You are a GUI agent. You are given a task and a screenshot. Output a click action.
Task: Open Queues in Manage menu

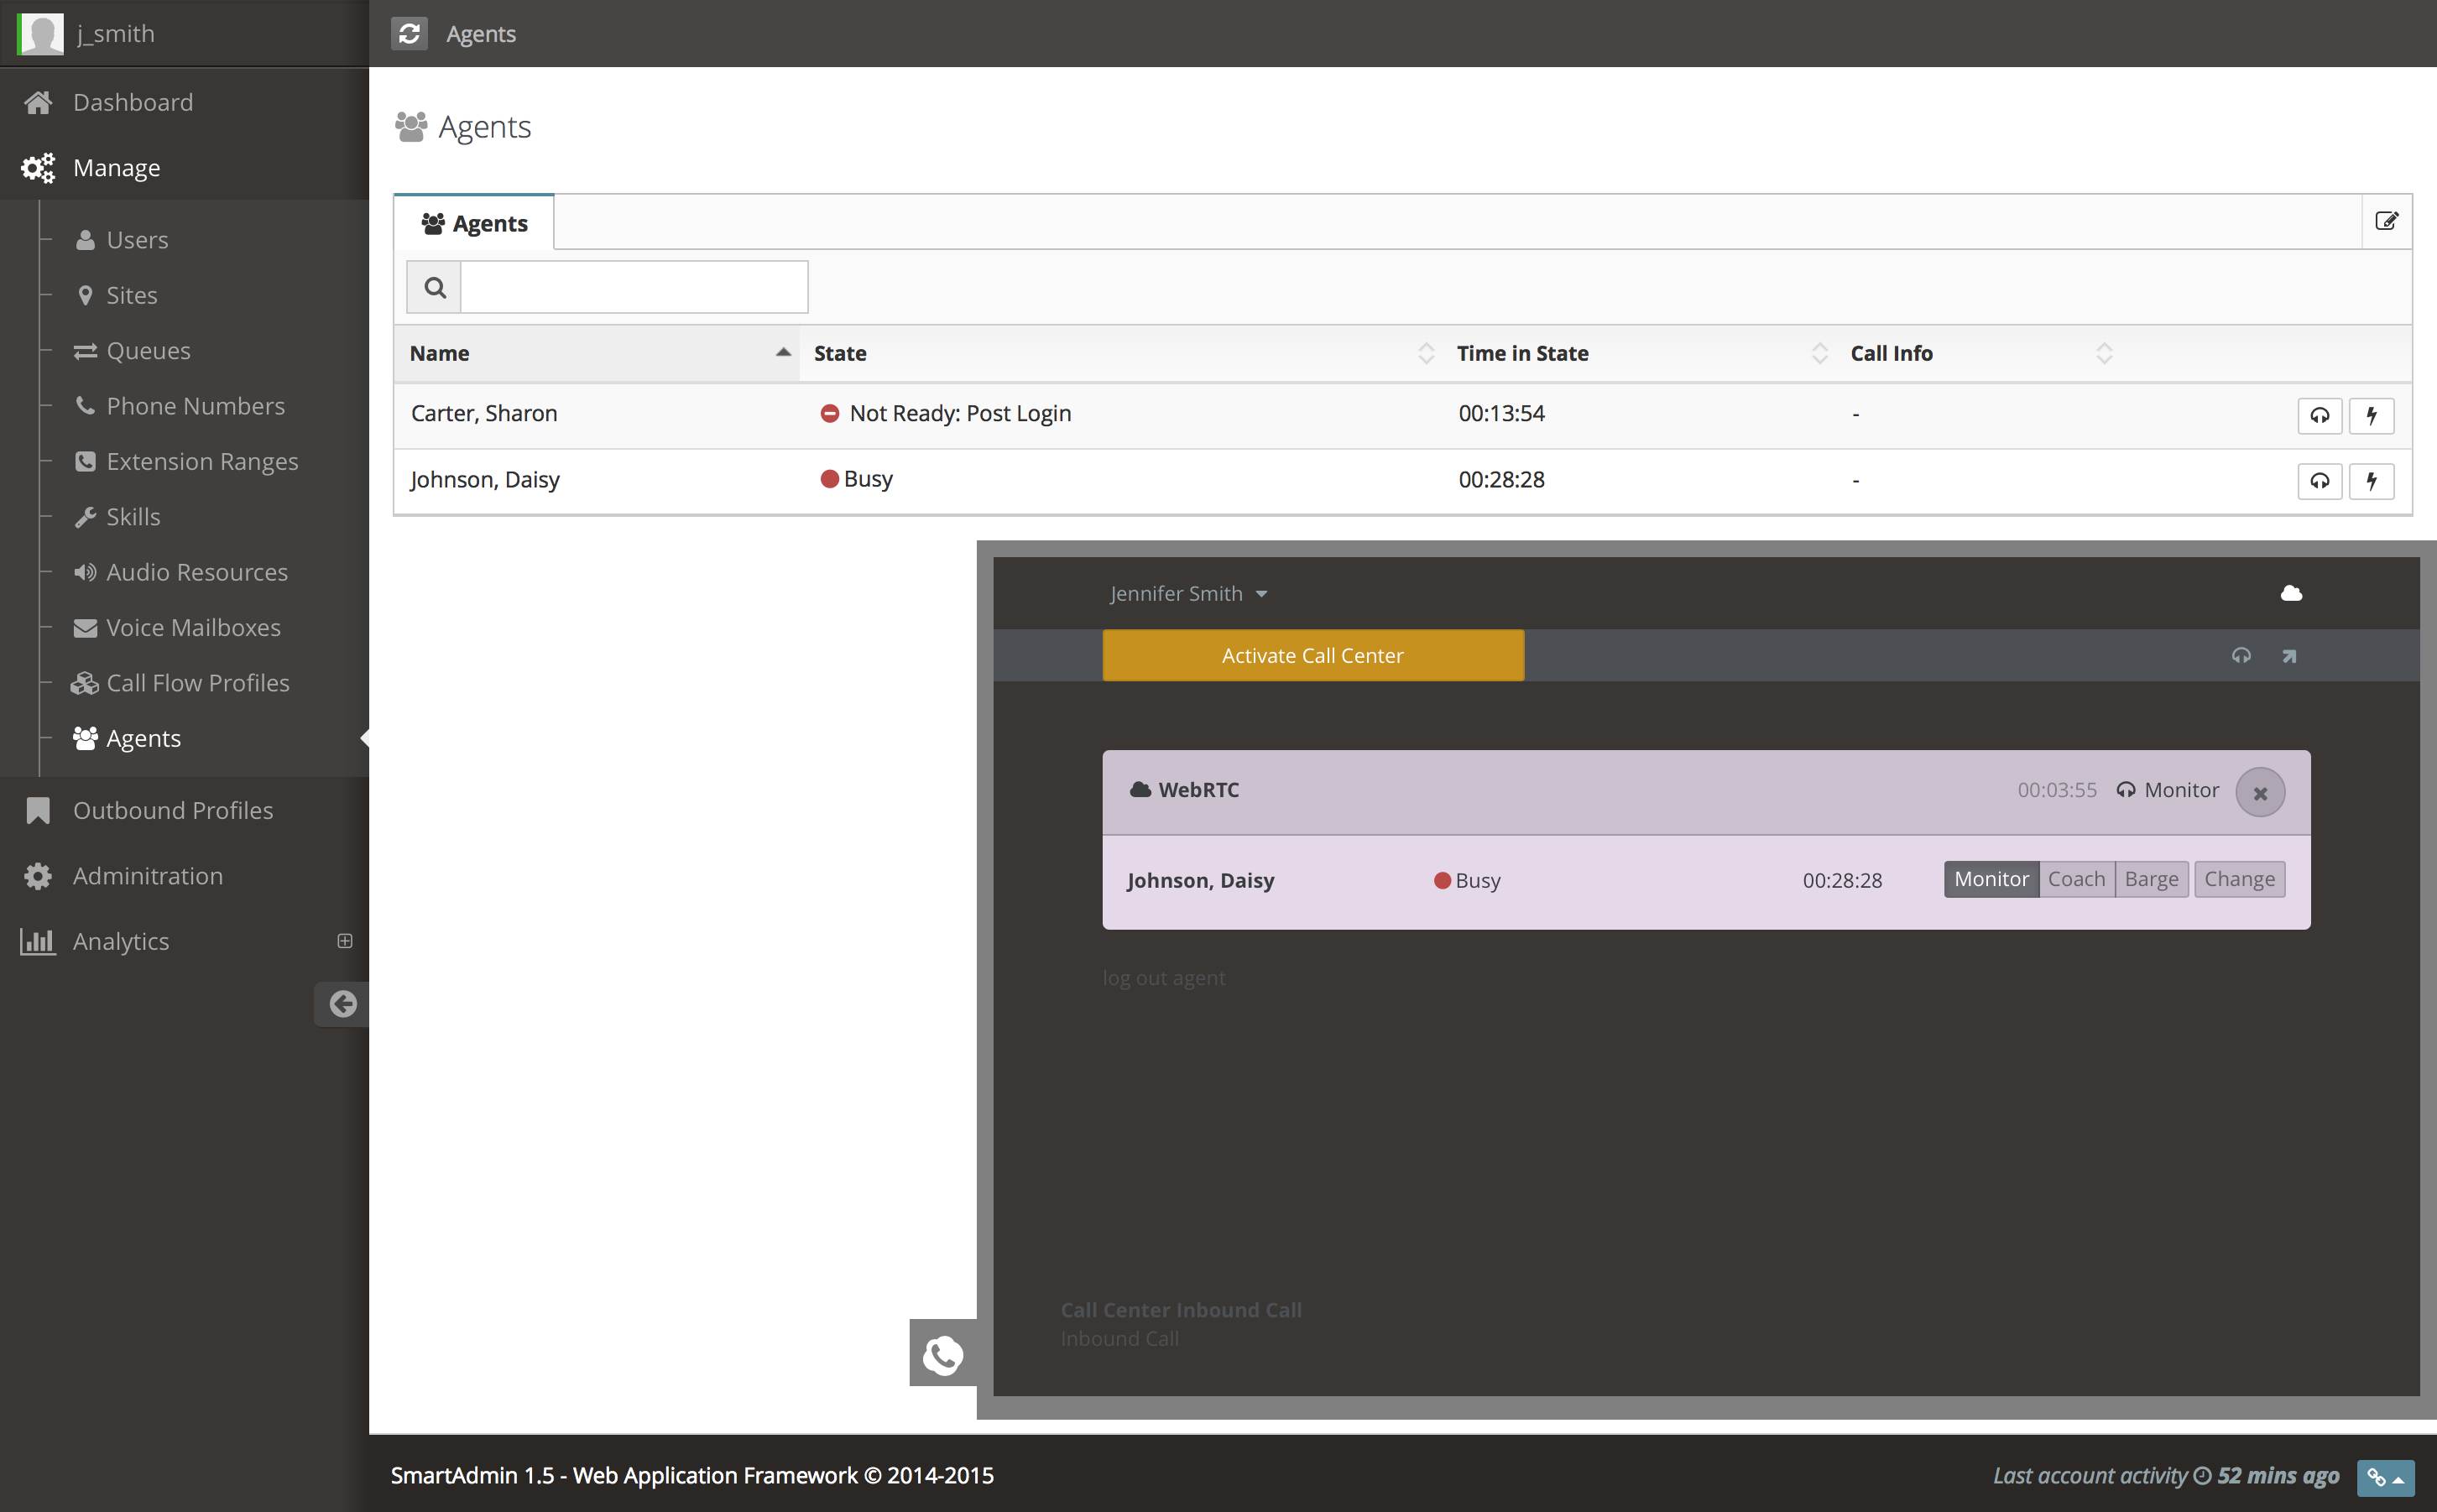[x=148, y=351]
